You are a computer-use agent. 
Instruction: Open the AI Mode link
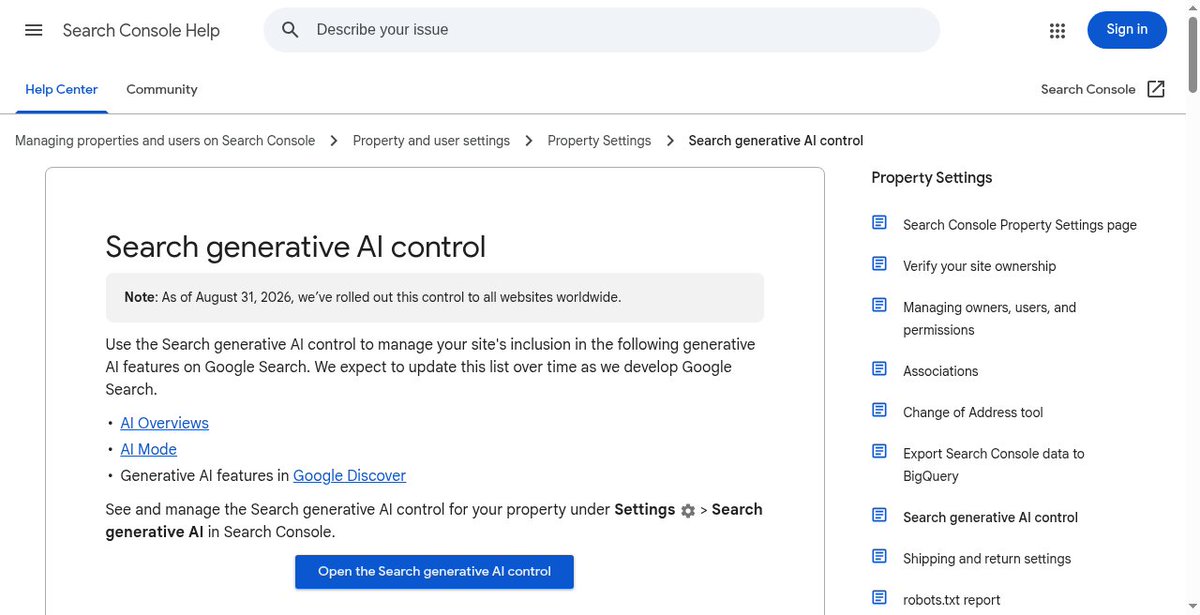point(149,450)
